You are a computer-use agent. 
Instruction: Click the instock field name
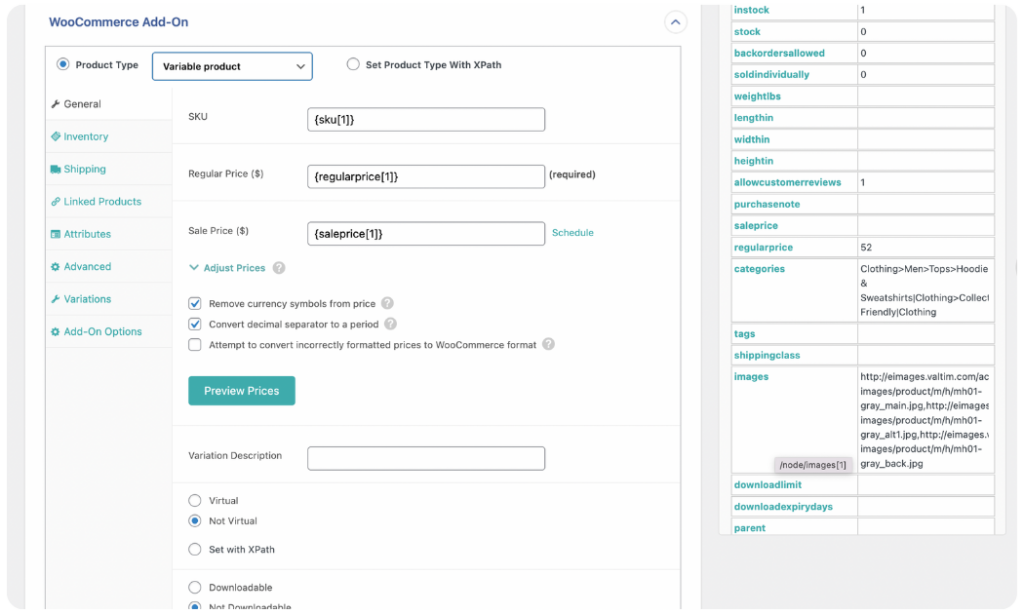[x=751, y=10]
